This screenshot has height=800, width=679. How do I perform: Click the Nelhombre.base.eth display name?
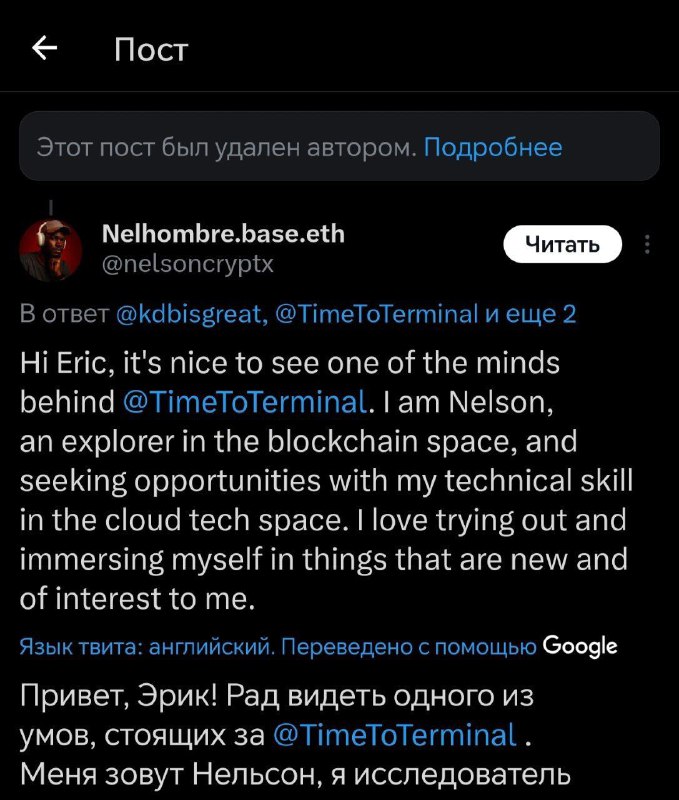pos(224,234)
